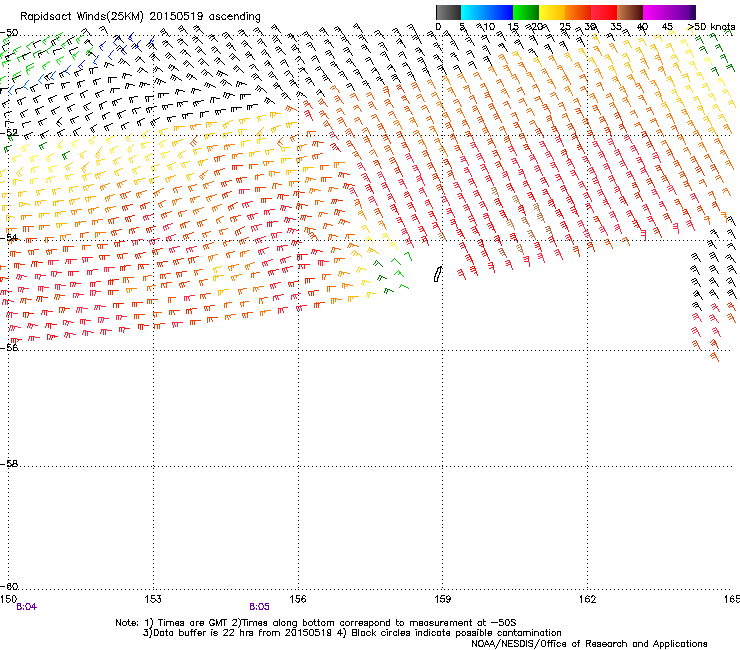This screenshot has height=650, width=740.
Task: Select the red 30-35 knot legend segment
Action: click(604, 12)
